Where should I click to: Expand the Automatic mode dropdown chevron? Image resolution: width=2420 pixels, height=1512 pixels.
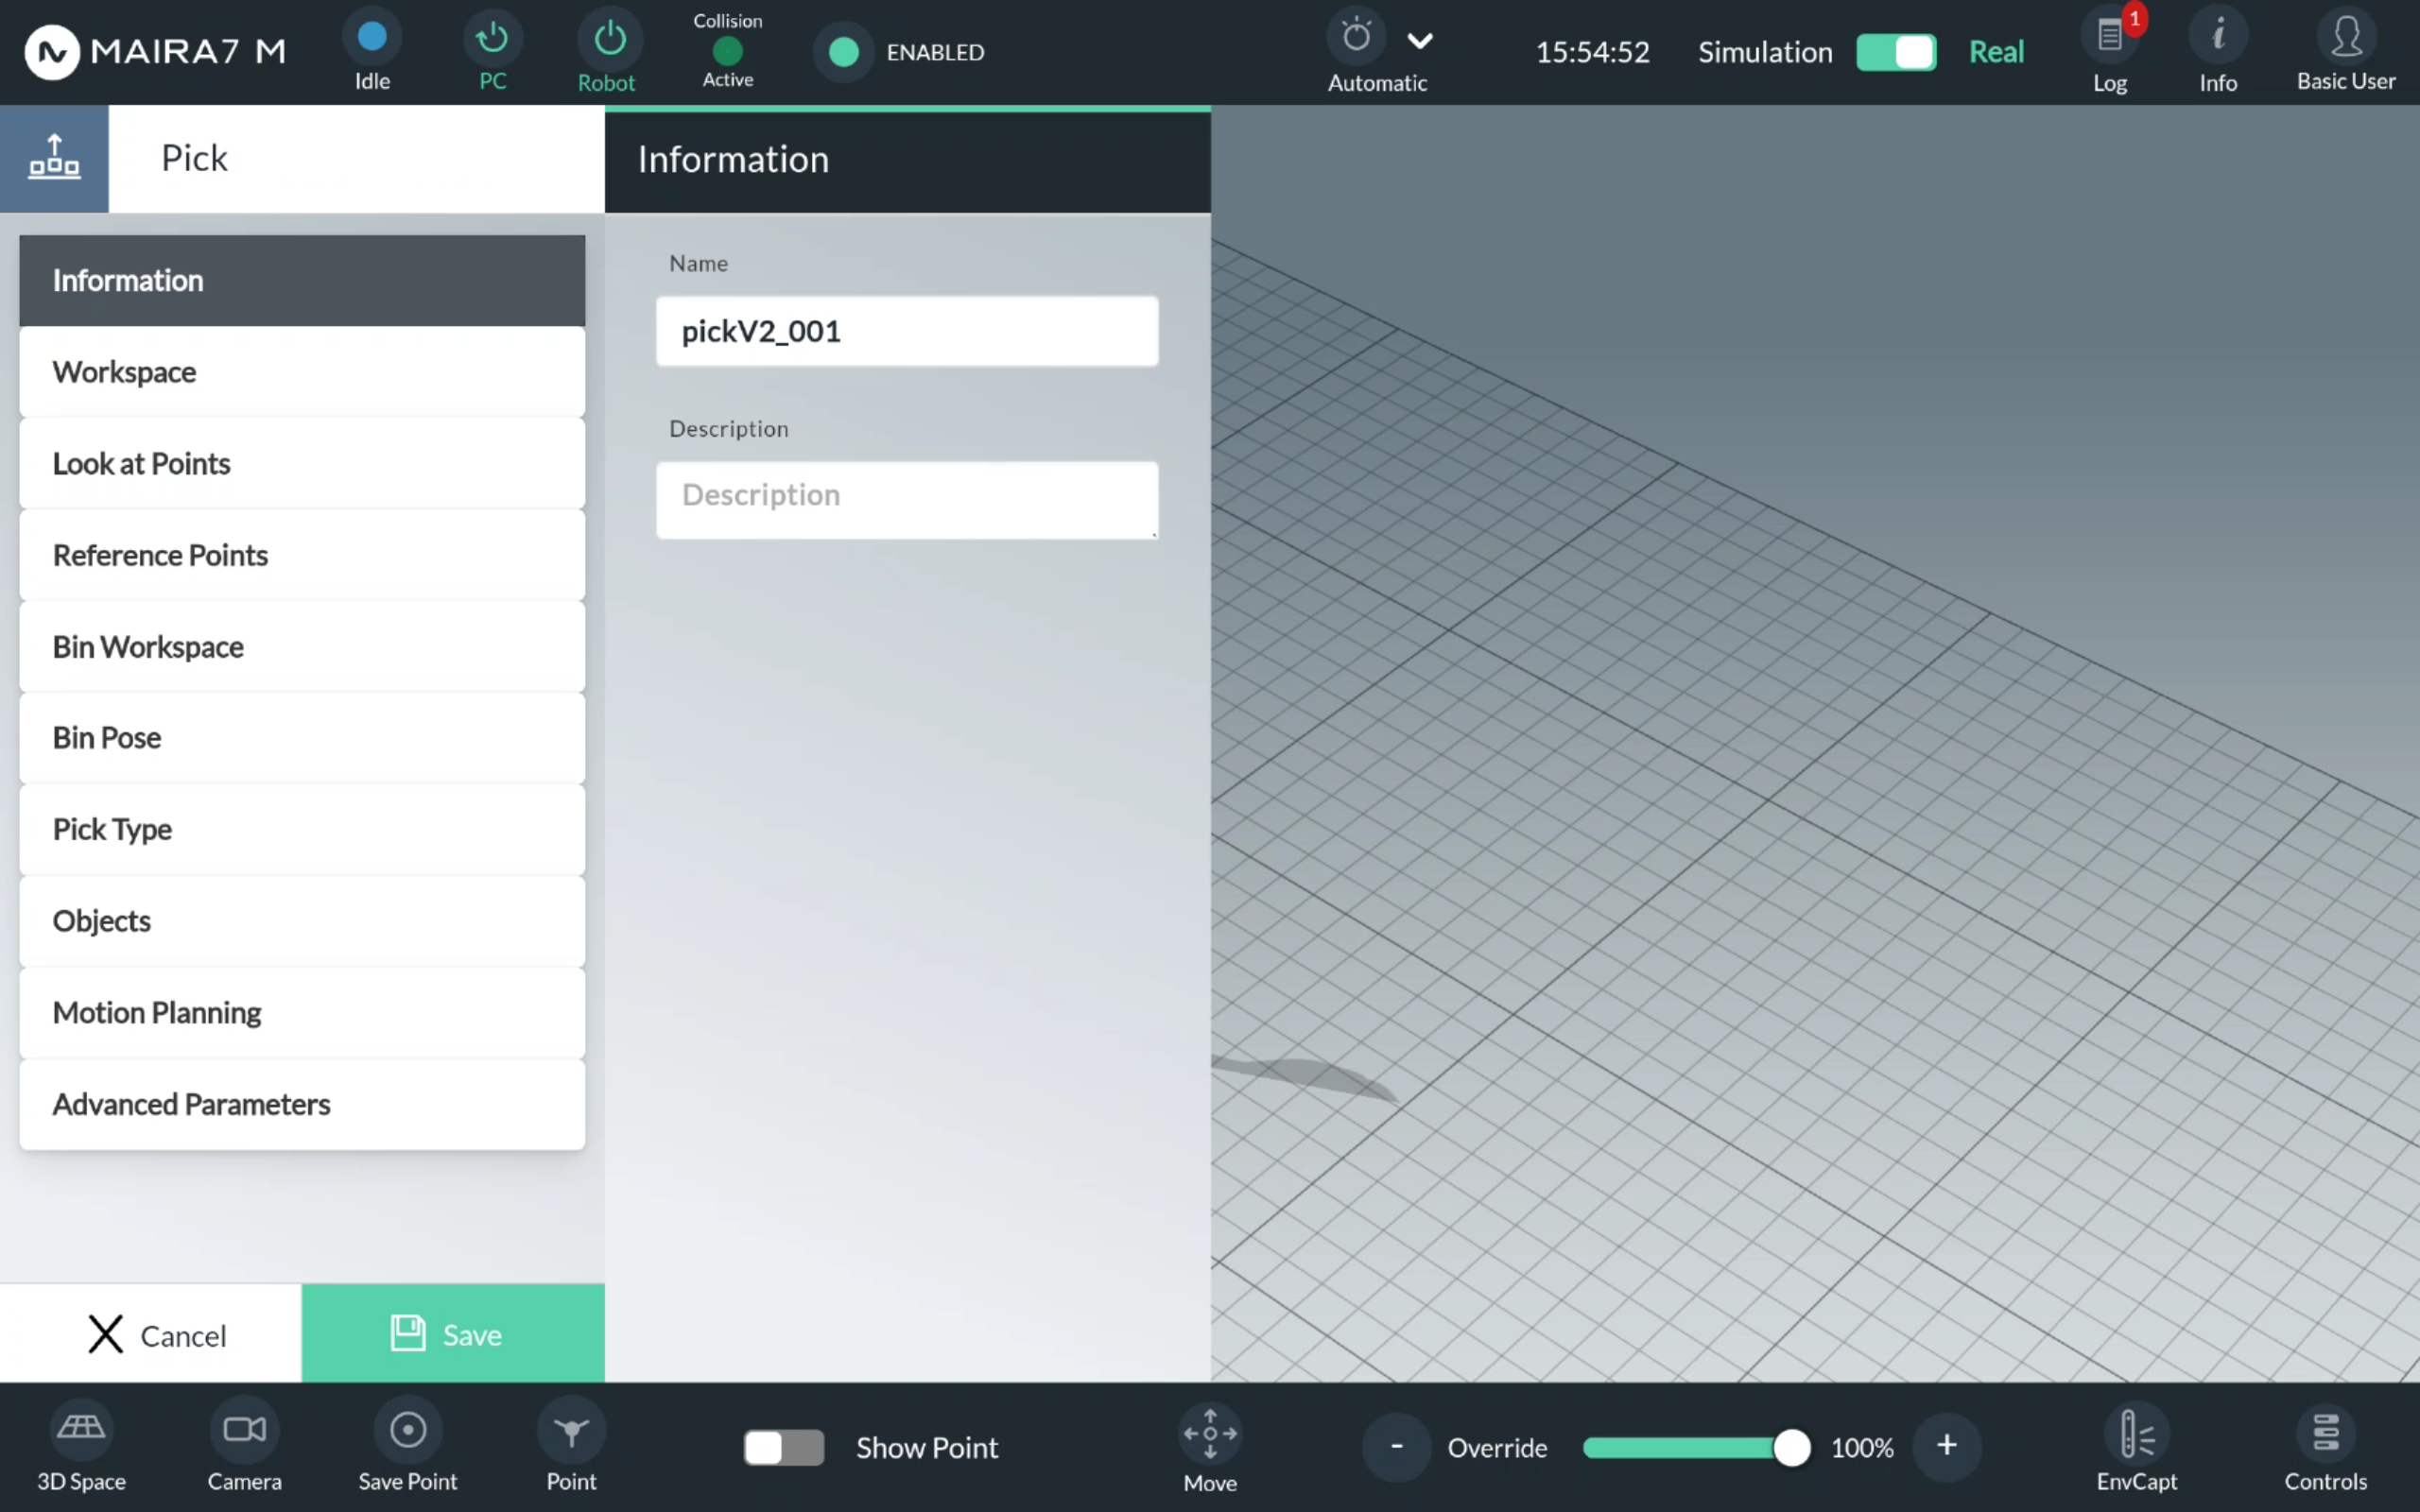click(x=1420, y=41)
